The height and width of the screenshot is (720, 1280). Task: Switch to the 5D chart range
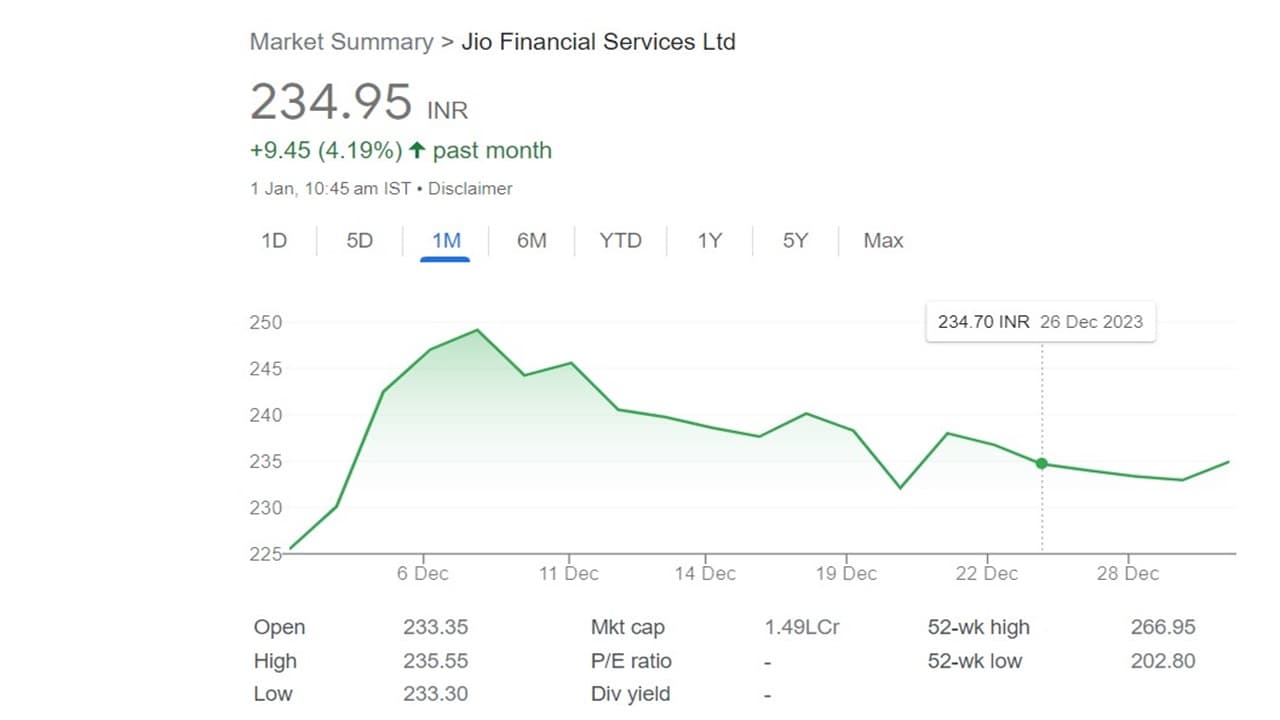(x=359, y=241)
